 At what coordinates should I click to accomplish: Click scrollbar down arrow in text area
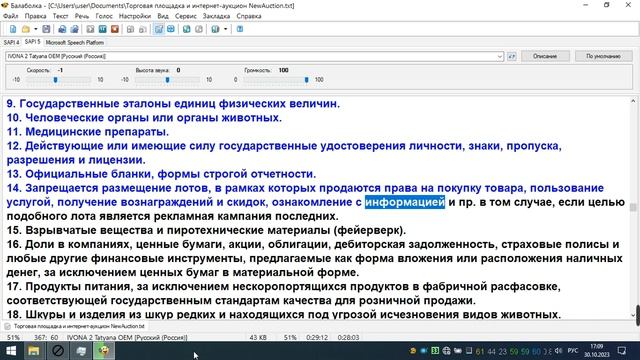coord(633,315)
